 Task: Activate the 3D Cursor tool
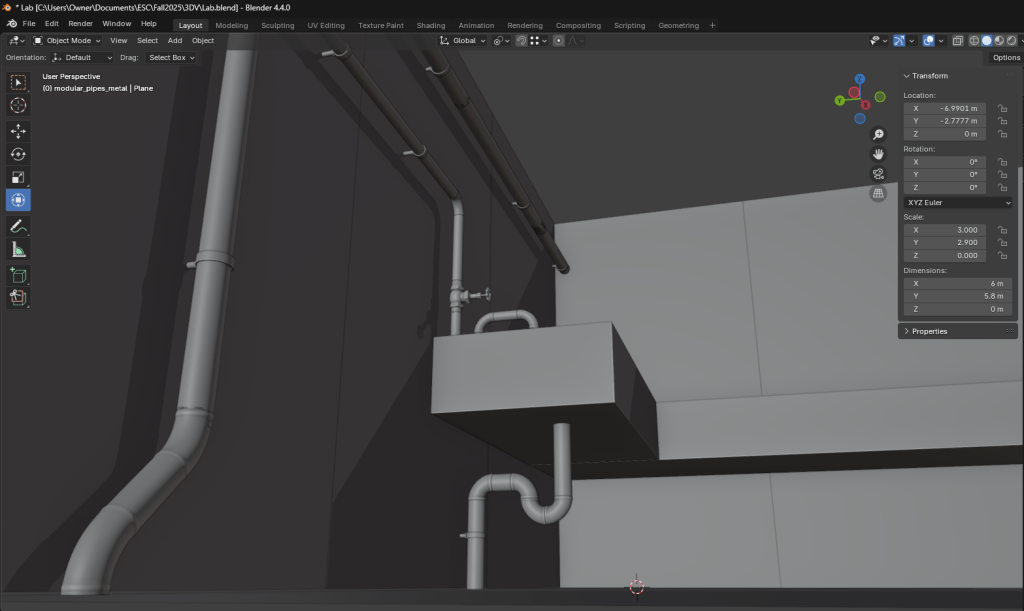tap(18, 105)
